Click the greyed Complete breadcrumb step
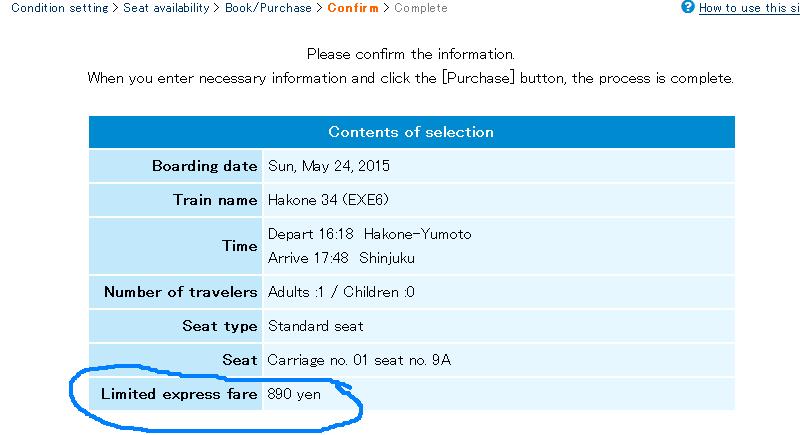 [421, 8]
